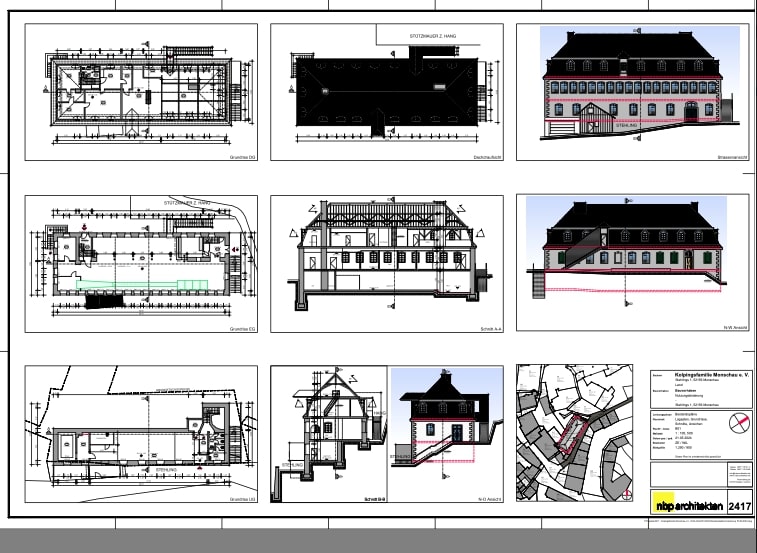Click project number 2417 in title block
Screen dimensions: 757x553
[741, 507]
